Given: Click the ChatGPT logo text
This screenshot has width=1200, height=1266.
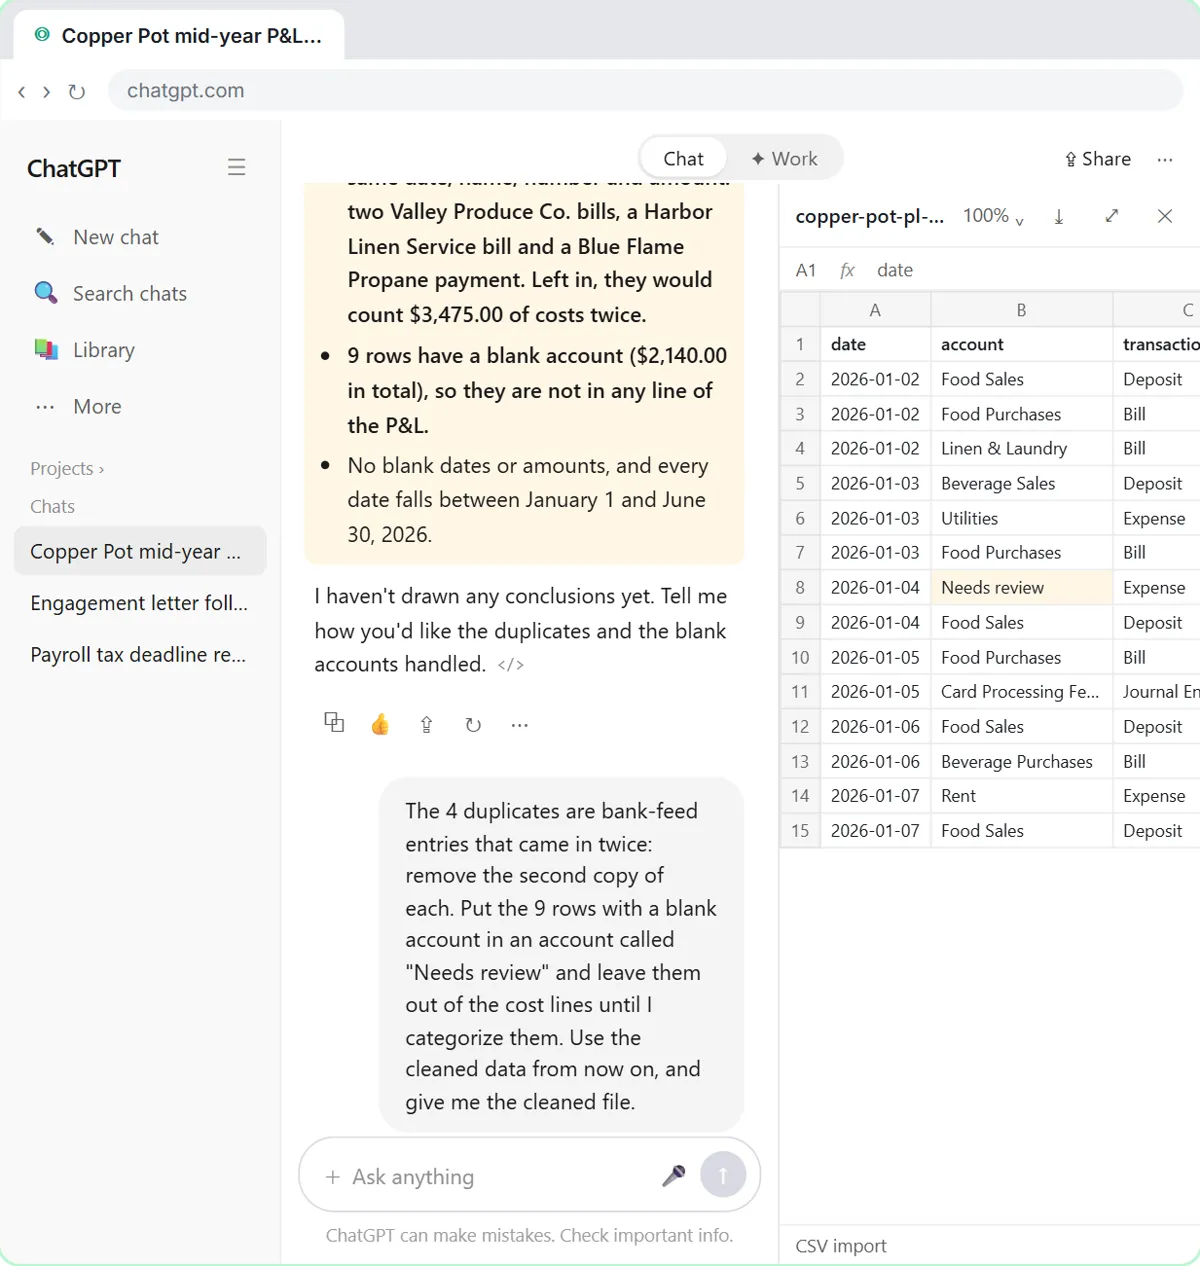Looking at the screenshot, I should point(74,168).
